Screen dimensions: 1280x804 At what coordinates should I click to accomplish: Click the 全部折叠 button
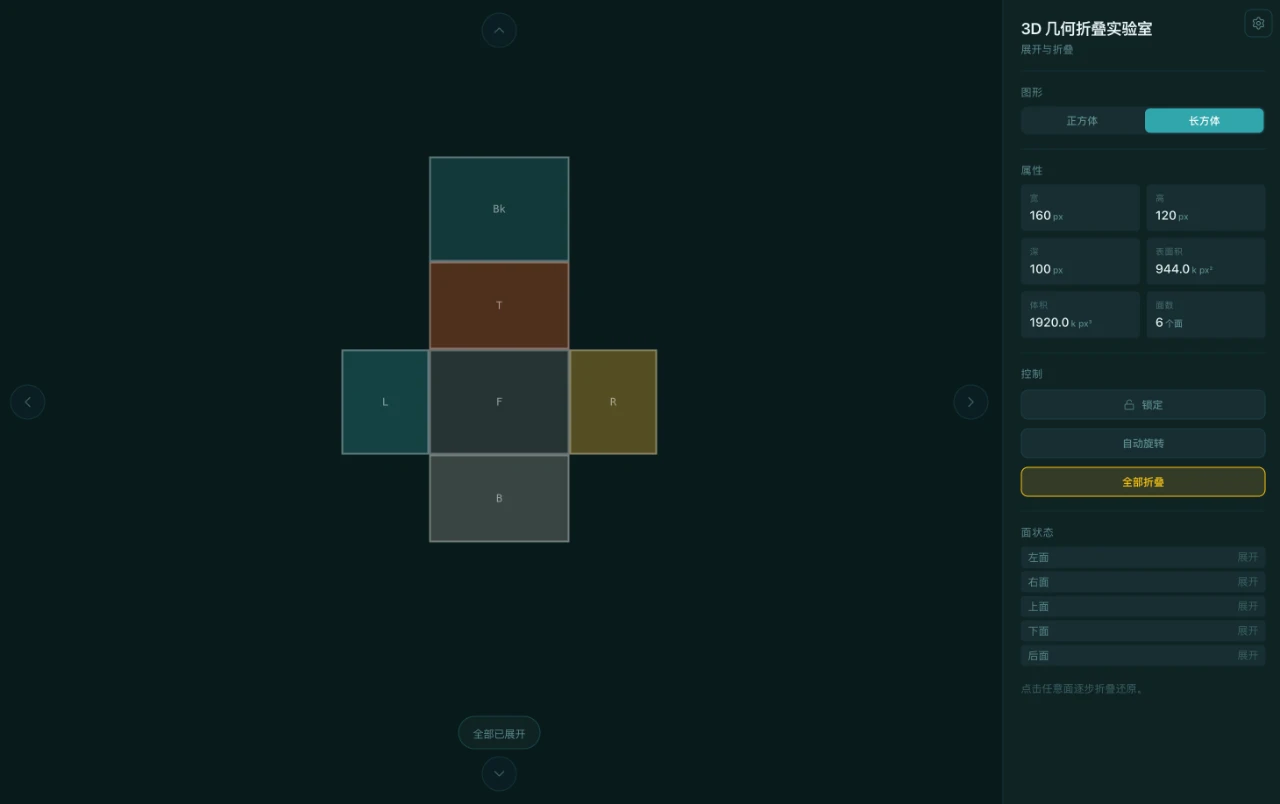click(1143, 482)
